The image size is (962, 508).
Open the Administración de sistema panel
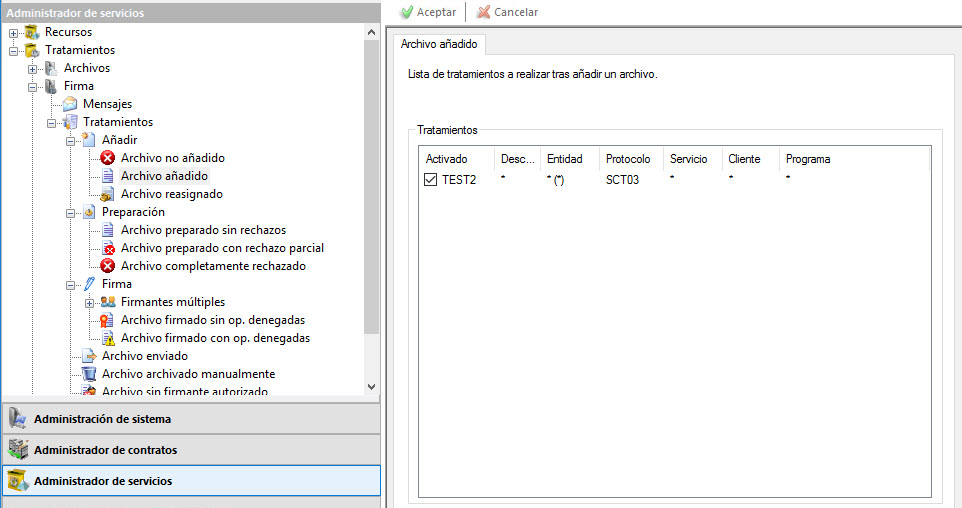pos(190,419)
